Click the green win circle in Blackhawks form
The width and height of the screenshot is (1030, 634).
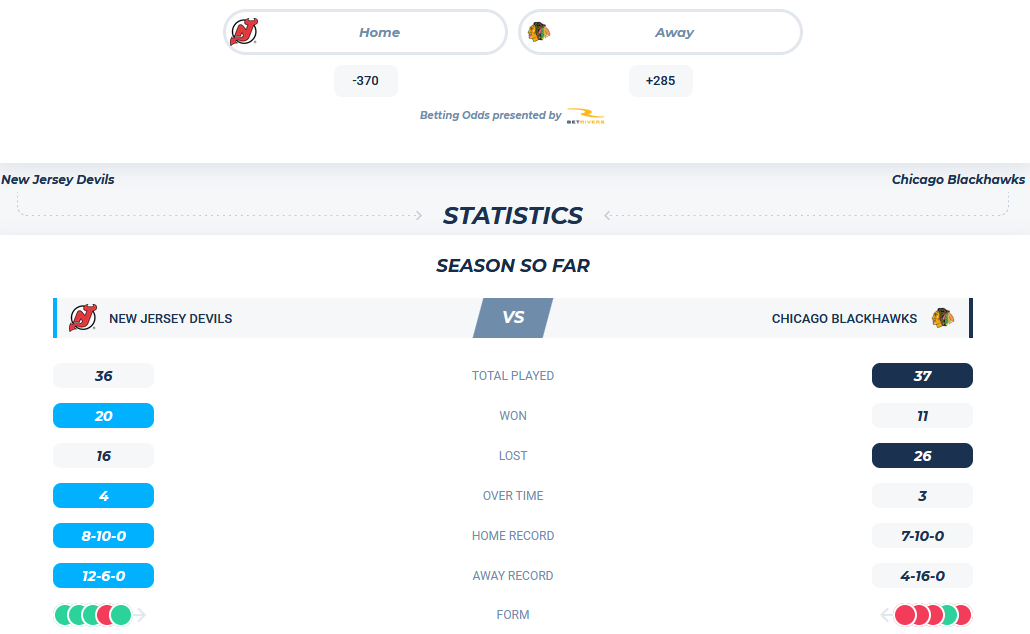click(x=949, y=615)
